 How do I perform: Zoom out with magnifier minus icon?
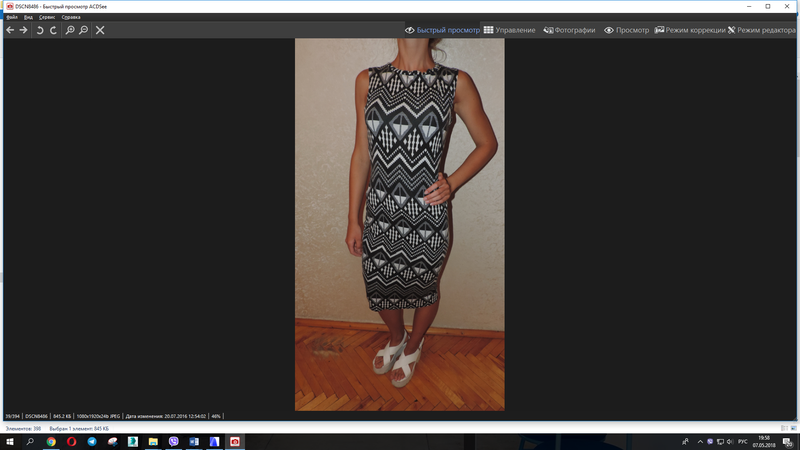83,30
